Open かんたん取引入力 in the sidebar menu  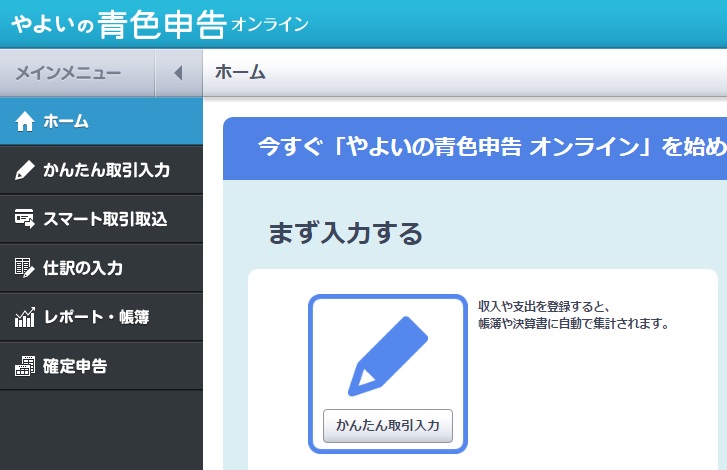(x=101, y=170)
